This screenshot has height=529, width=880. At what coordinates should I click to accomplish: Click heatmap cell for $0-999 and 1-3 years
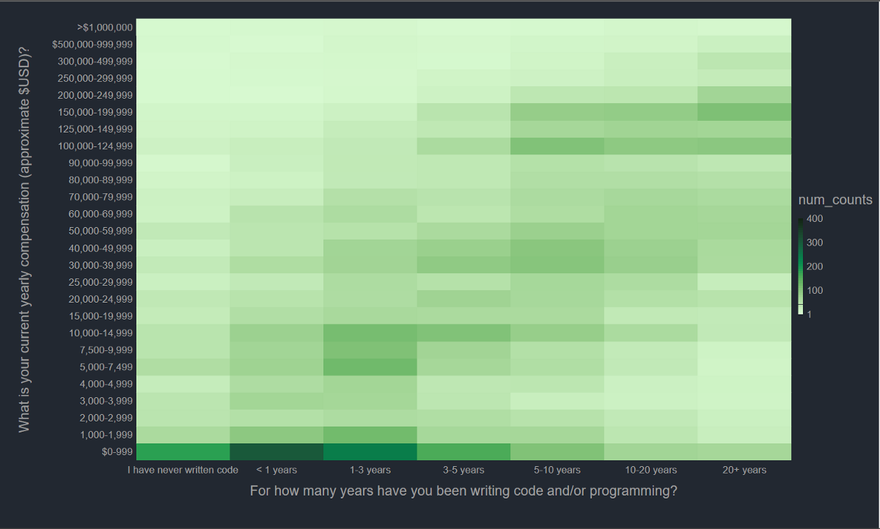pos(370,451)
